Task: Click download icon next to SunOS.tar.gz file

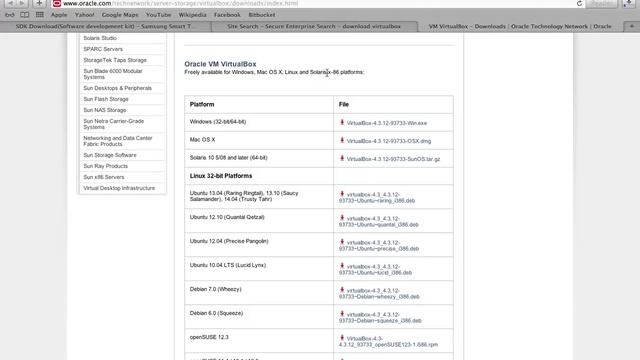Action: tap(342, 158)
